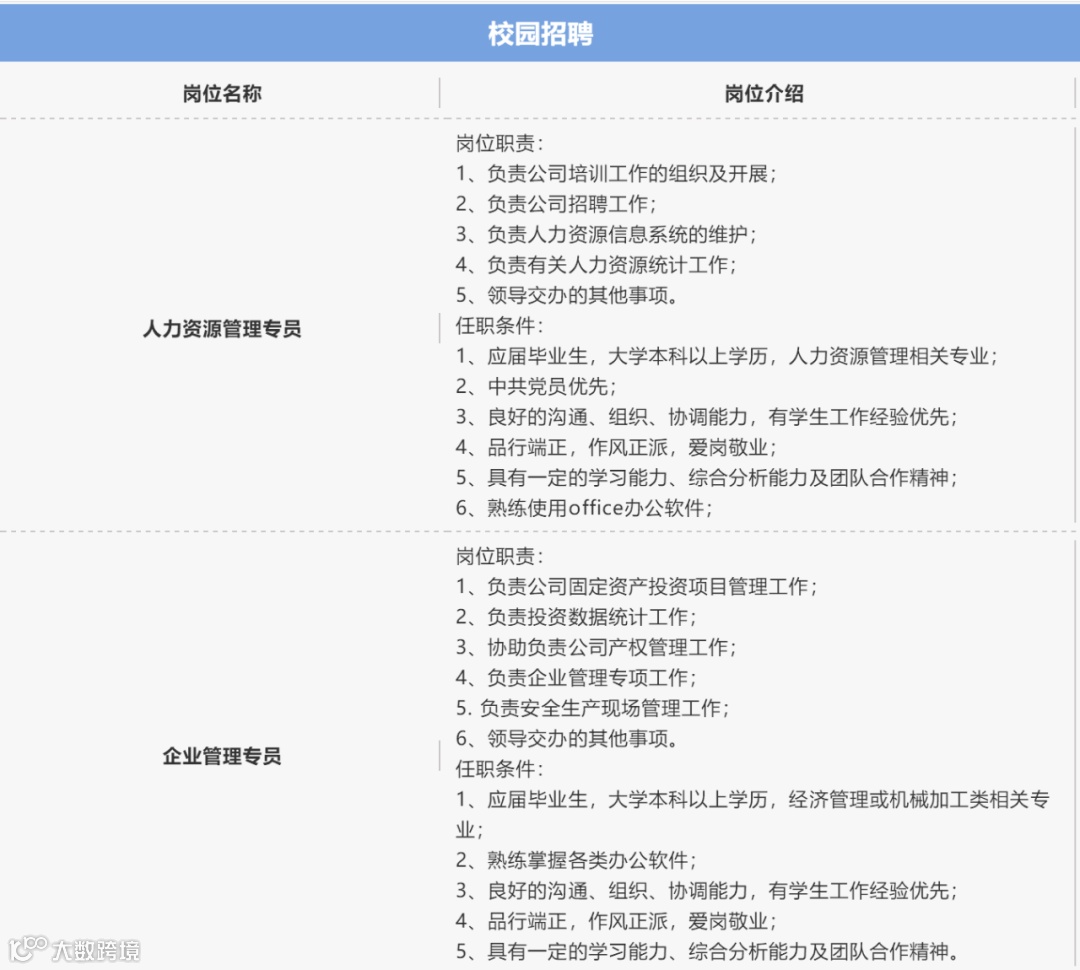Image resolution: width=1080 pixels, height=970 pixels.
Task: Click the line 经济管理或机械加工类相关专 requirement
Action: point(753,800)
